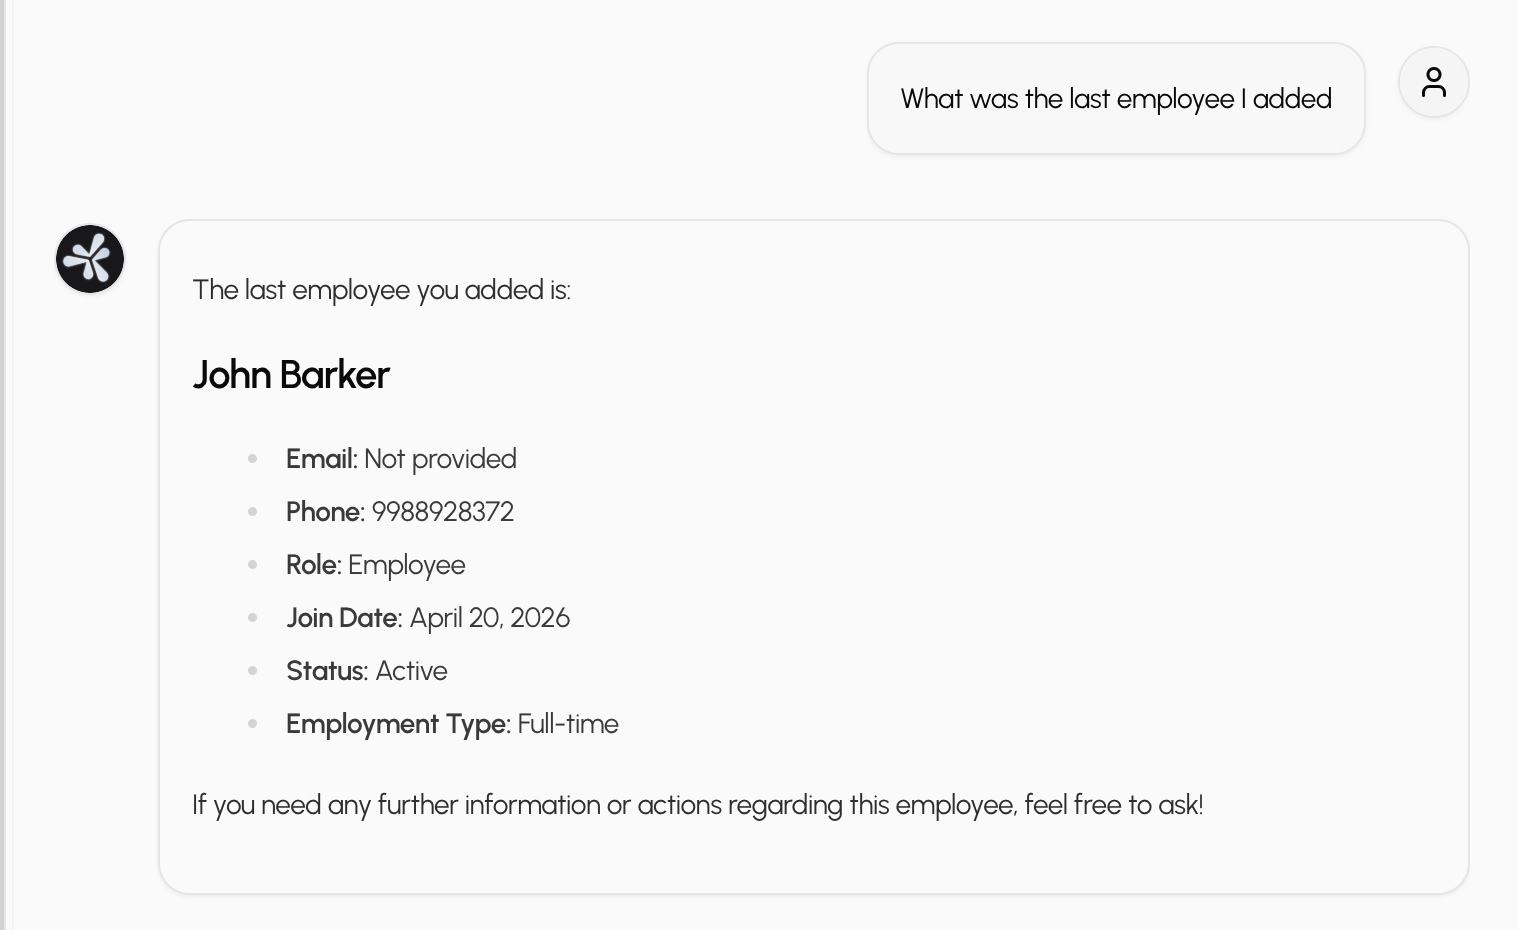
Task: Select the user message about last employee
Action: tap(1115, 99)
